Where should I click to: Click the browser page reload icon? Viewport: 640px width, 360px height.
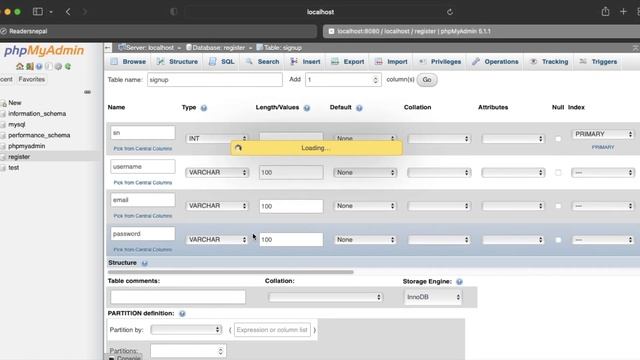450,12
